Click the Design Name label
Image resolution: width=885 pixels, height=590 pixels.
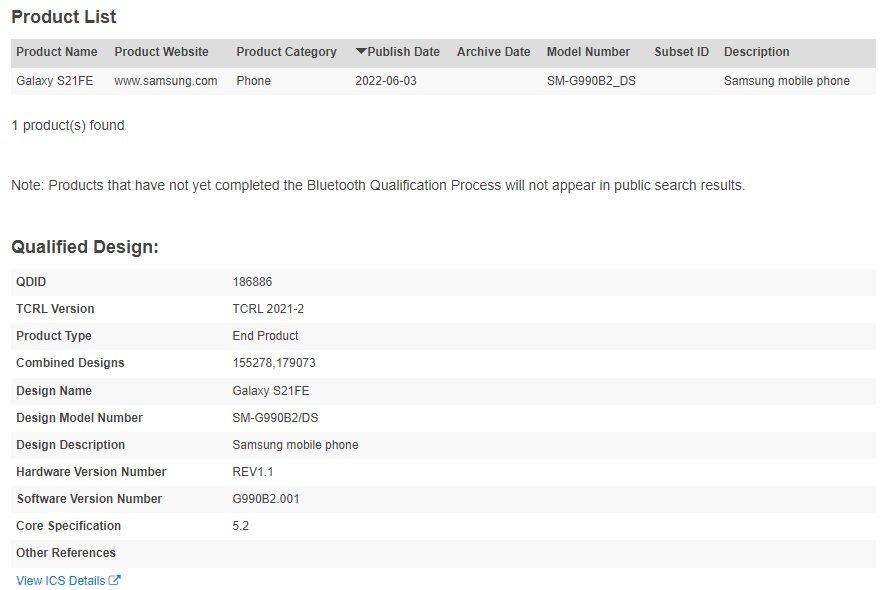(x=54, y=391)
